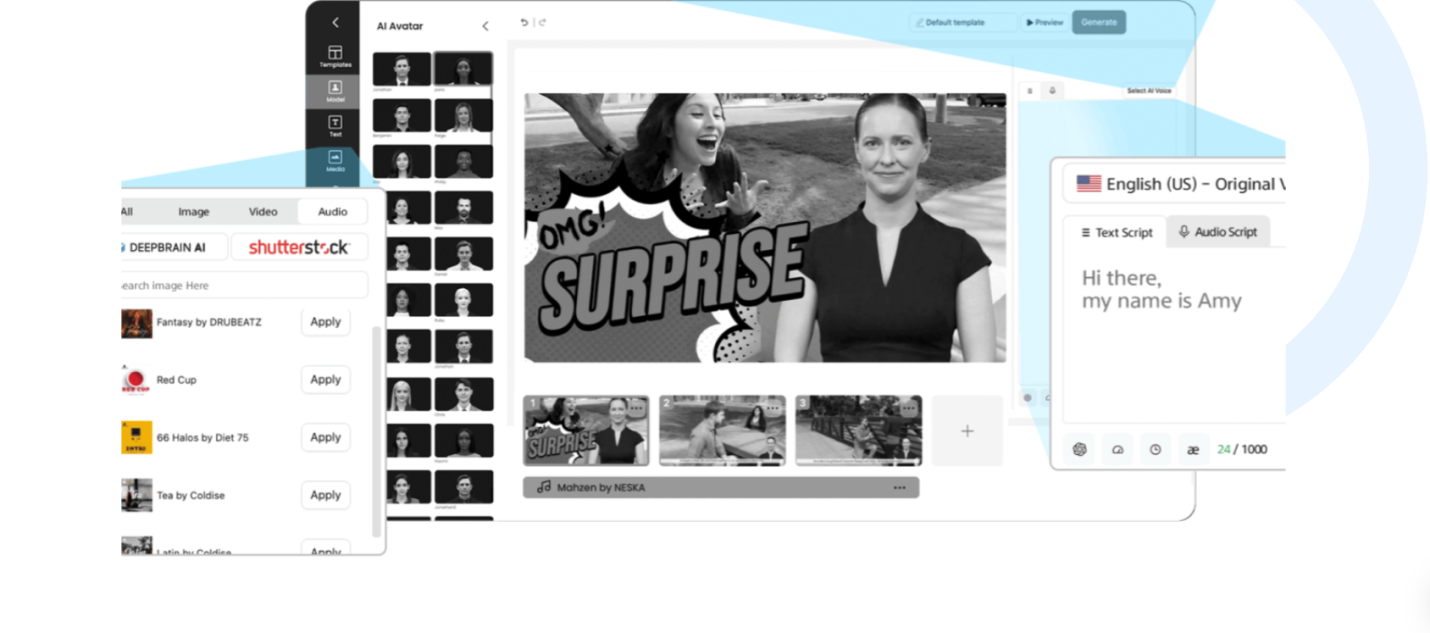
Task: Click the Tea by Coldise cover art
Action: (x=137, y=495)
